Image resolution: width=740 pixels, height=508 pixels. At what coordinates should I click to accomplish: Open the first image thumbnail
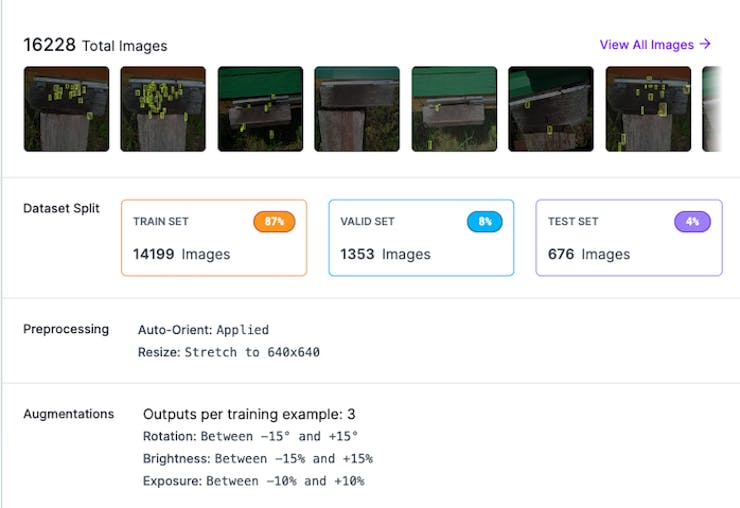pos(66,109)
